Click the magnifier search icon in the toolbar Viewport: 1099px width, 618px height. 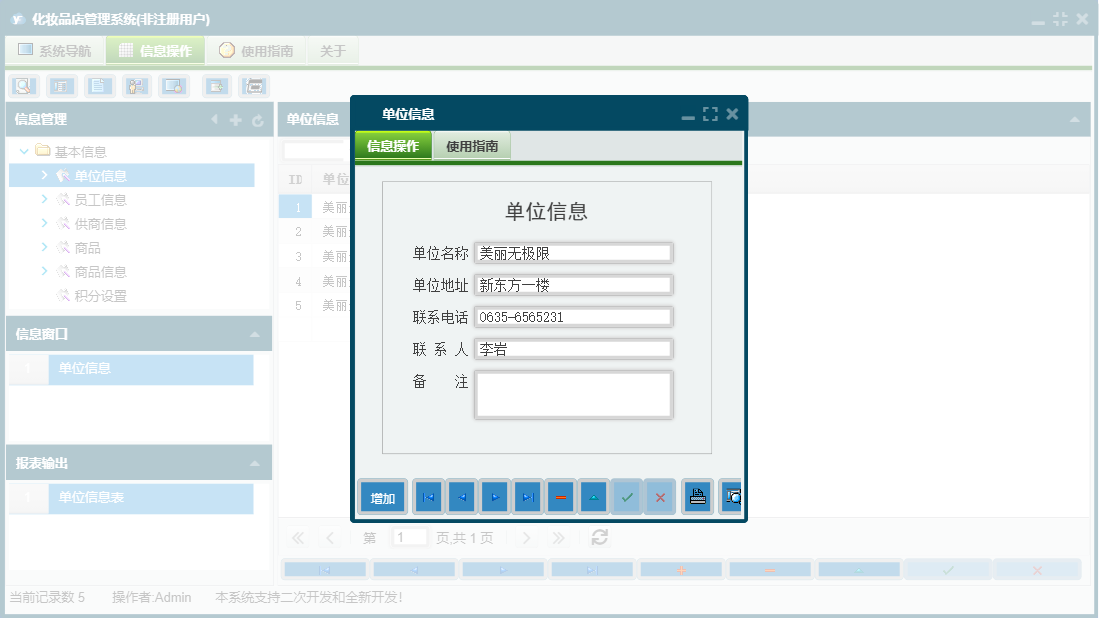pyautogui.click(x=22, y=86)
